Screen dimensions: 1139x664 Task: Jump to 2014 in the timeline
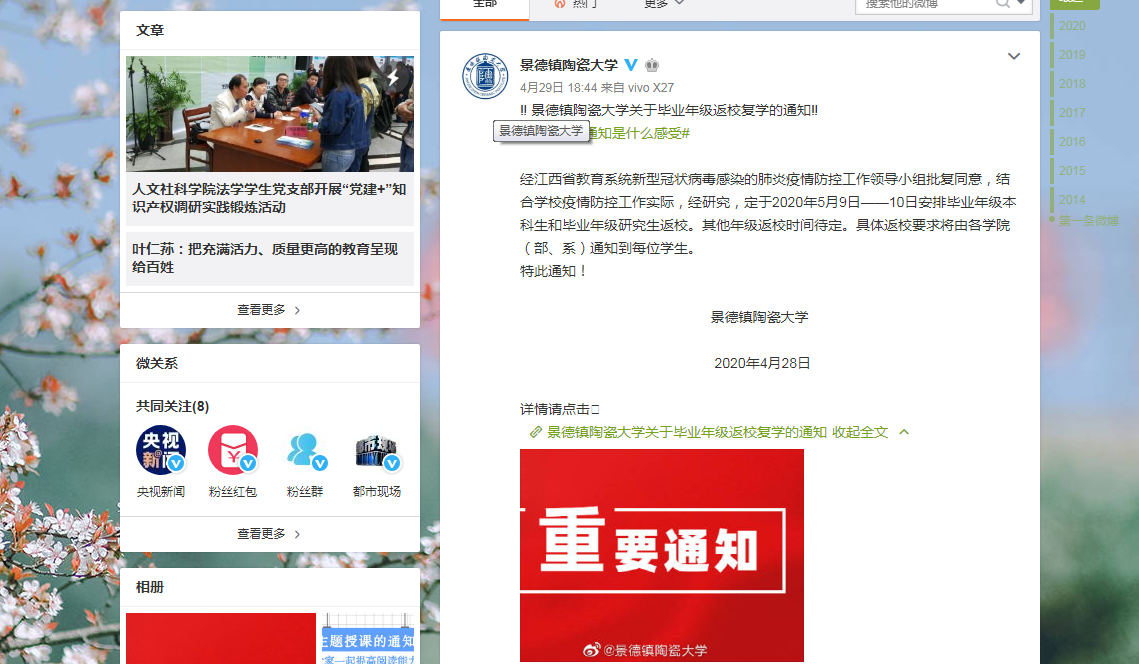[1071, 200]
